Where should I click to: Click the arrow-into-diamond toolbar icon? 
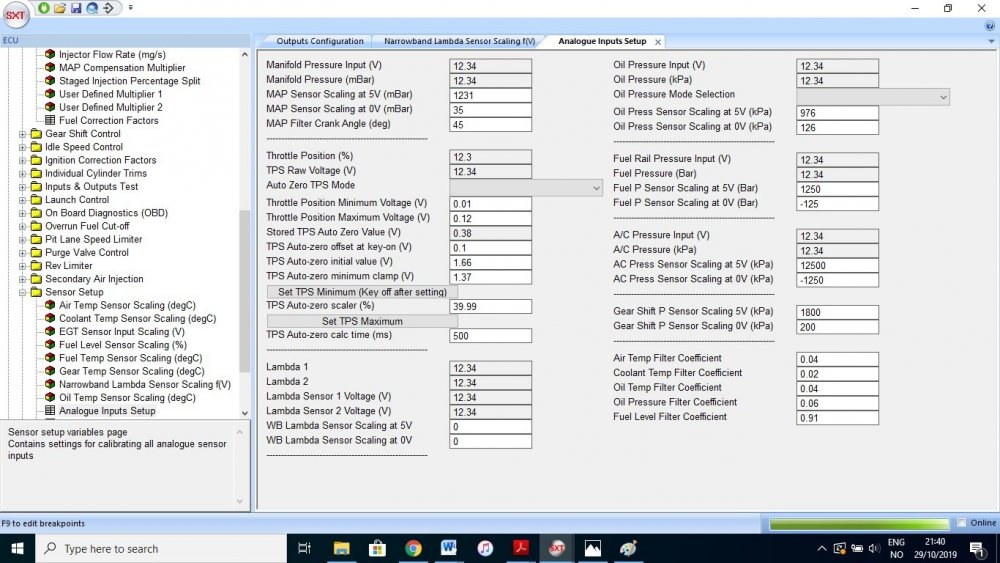coord(108,8)
